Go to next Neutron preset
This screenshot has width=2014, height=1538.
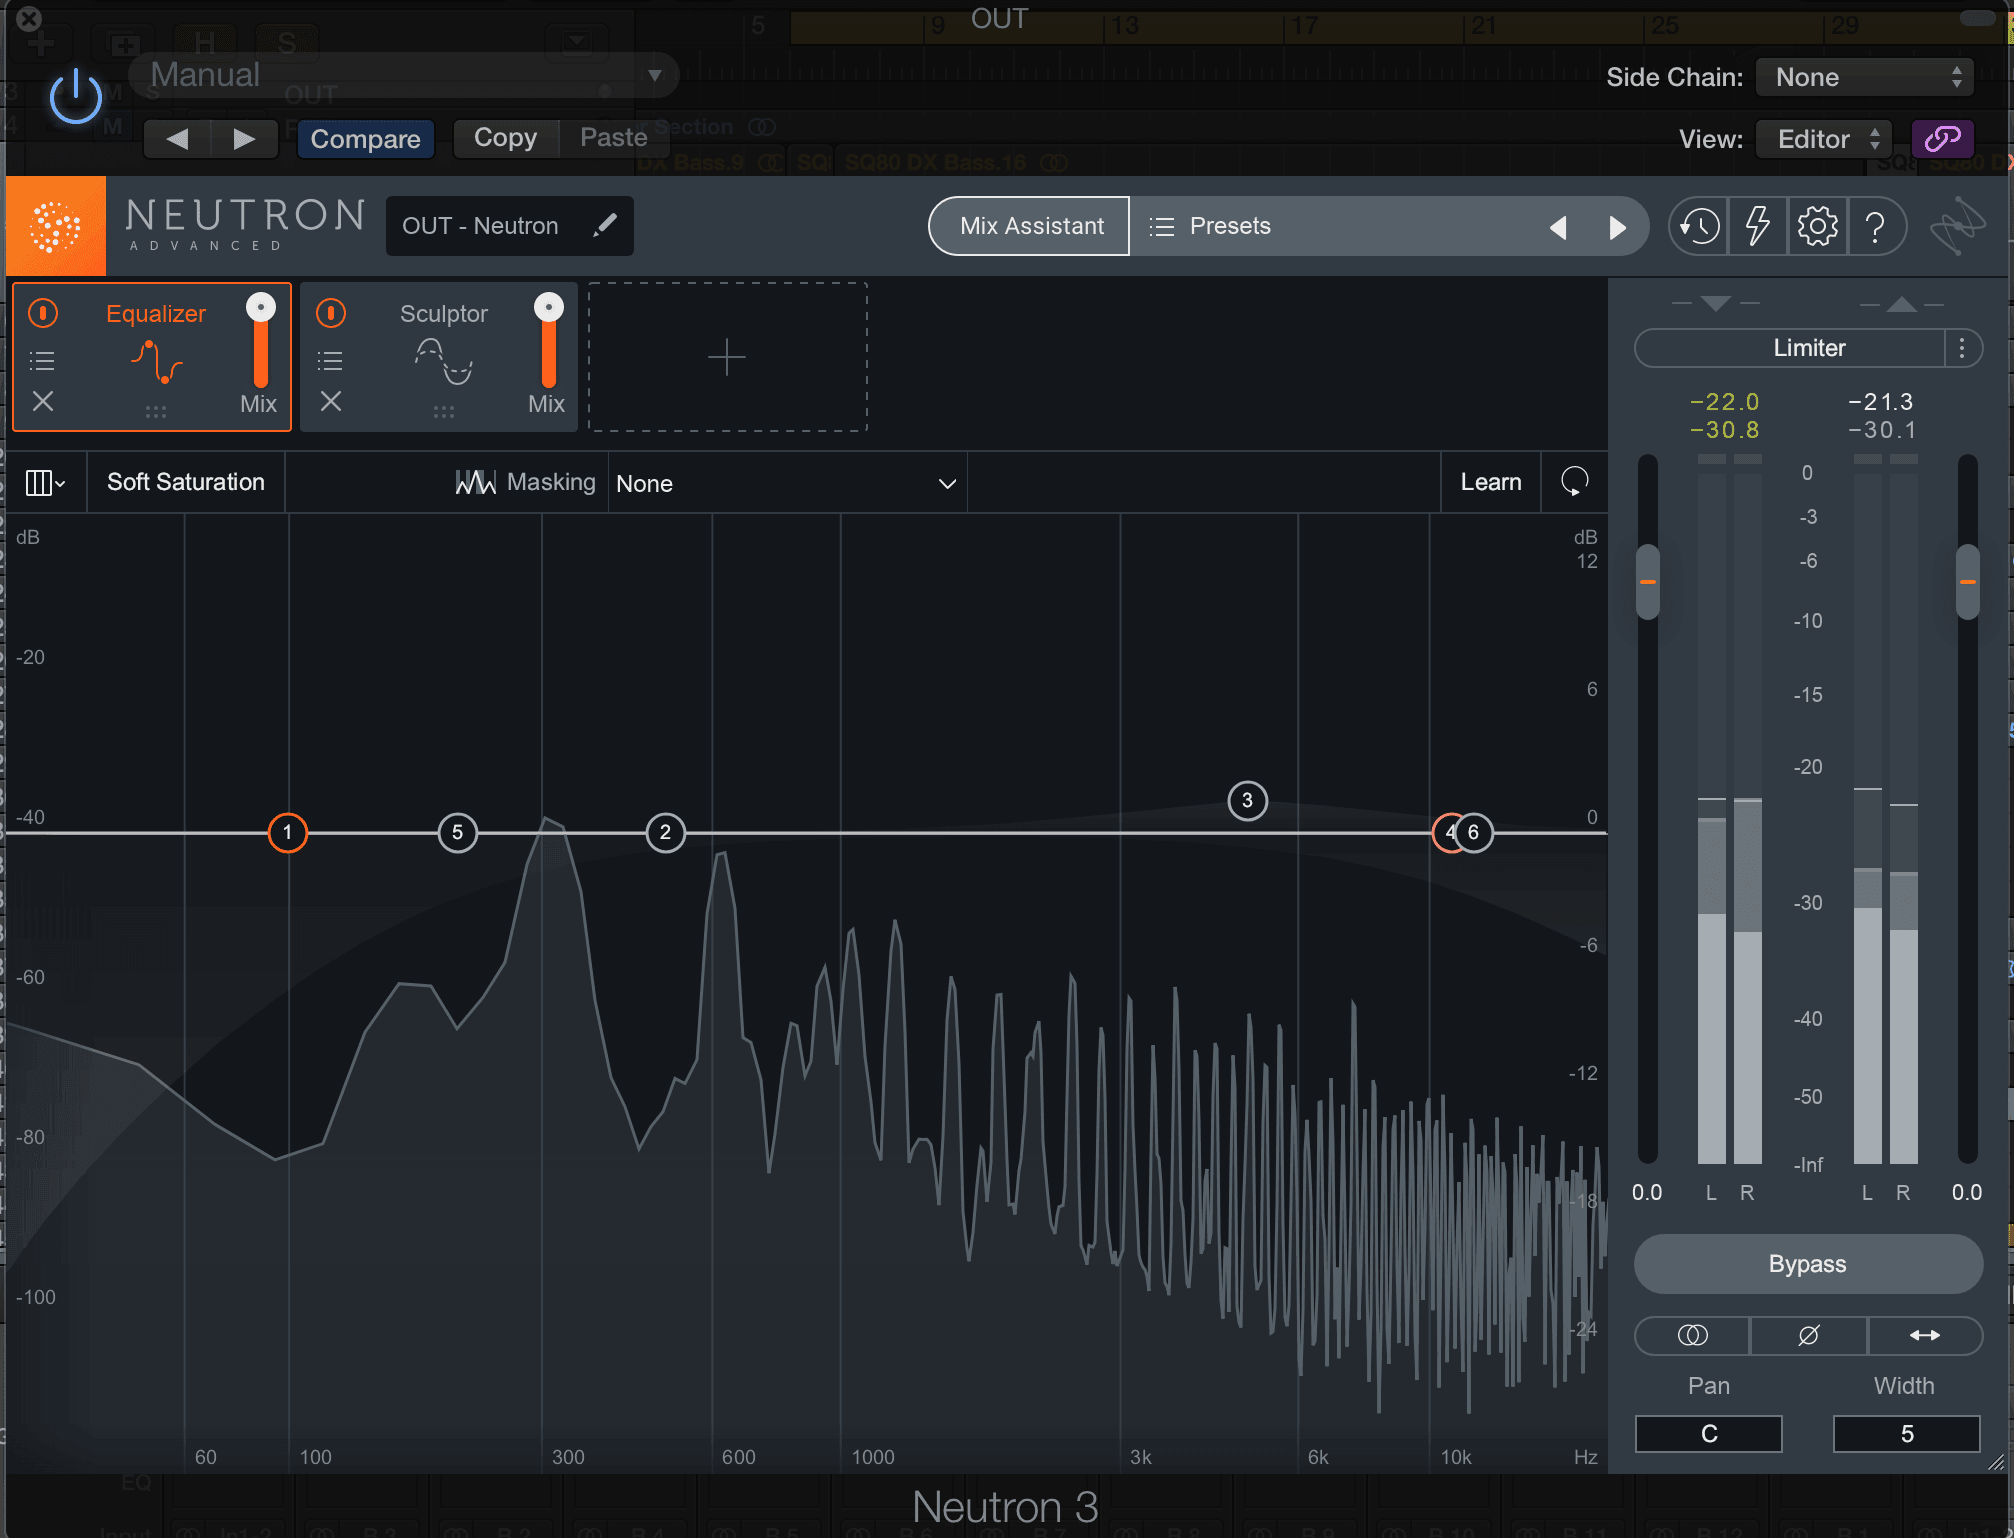[x=1617, y=227]
